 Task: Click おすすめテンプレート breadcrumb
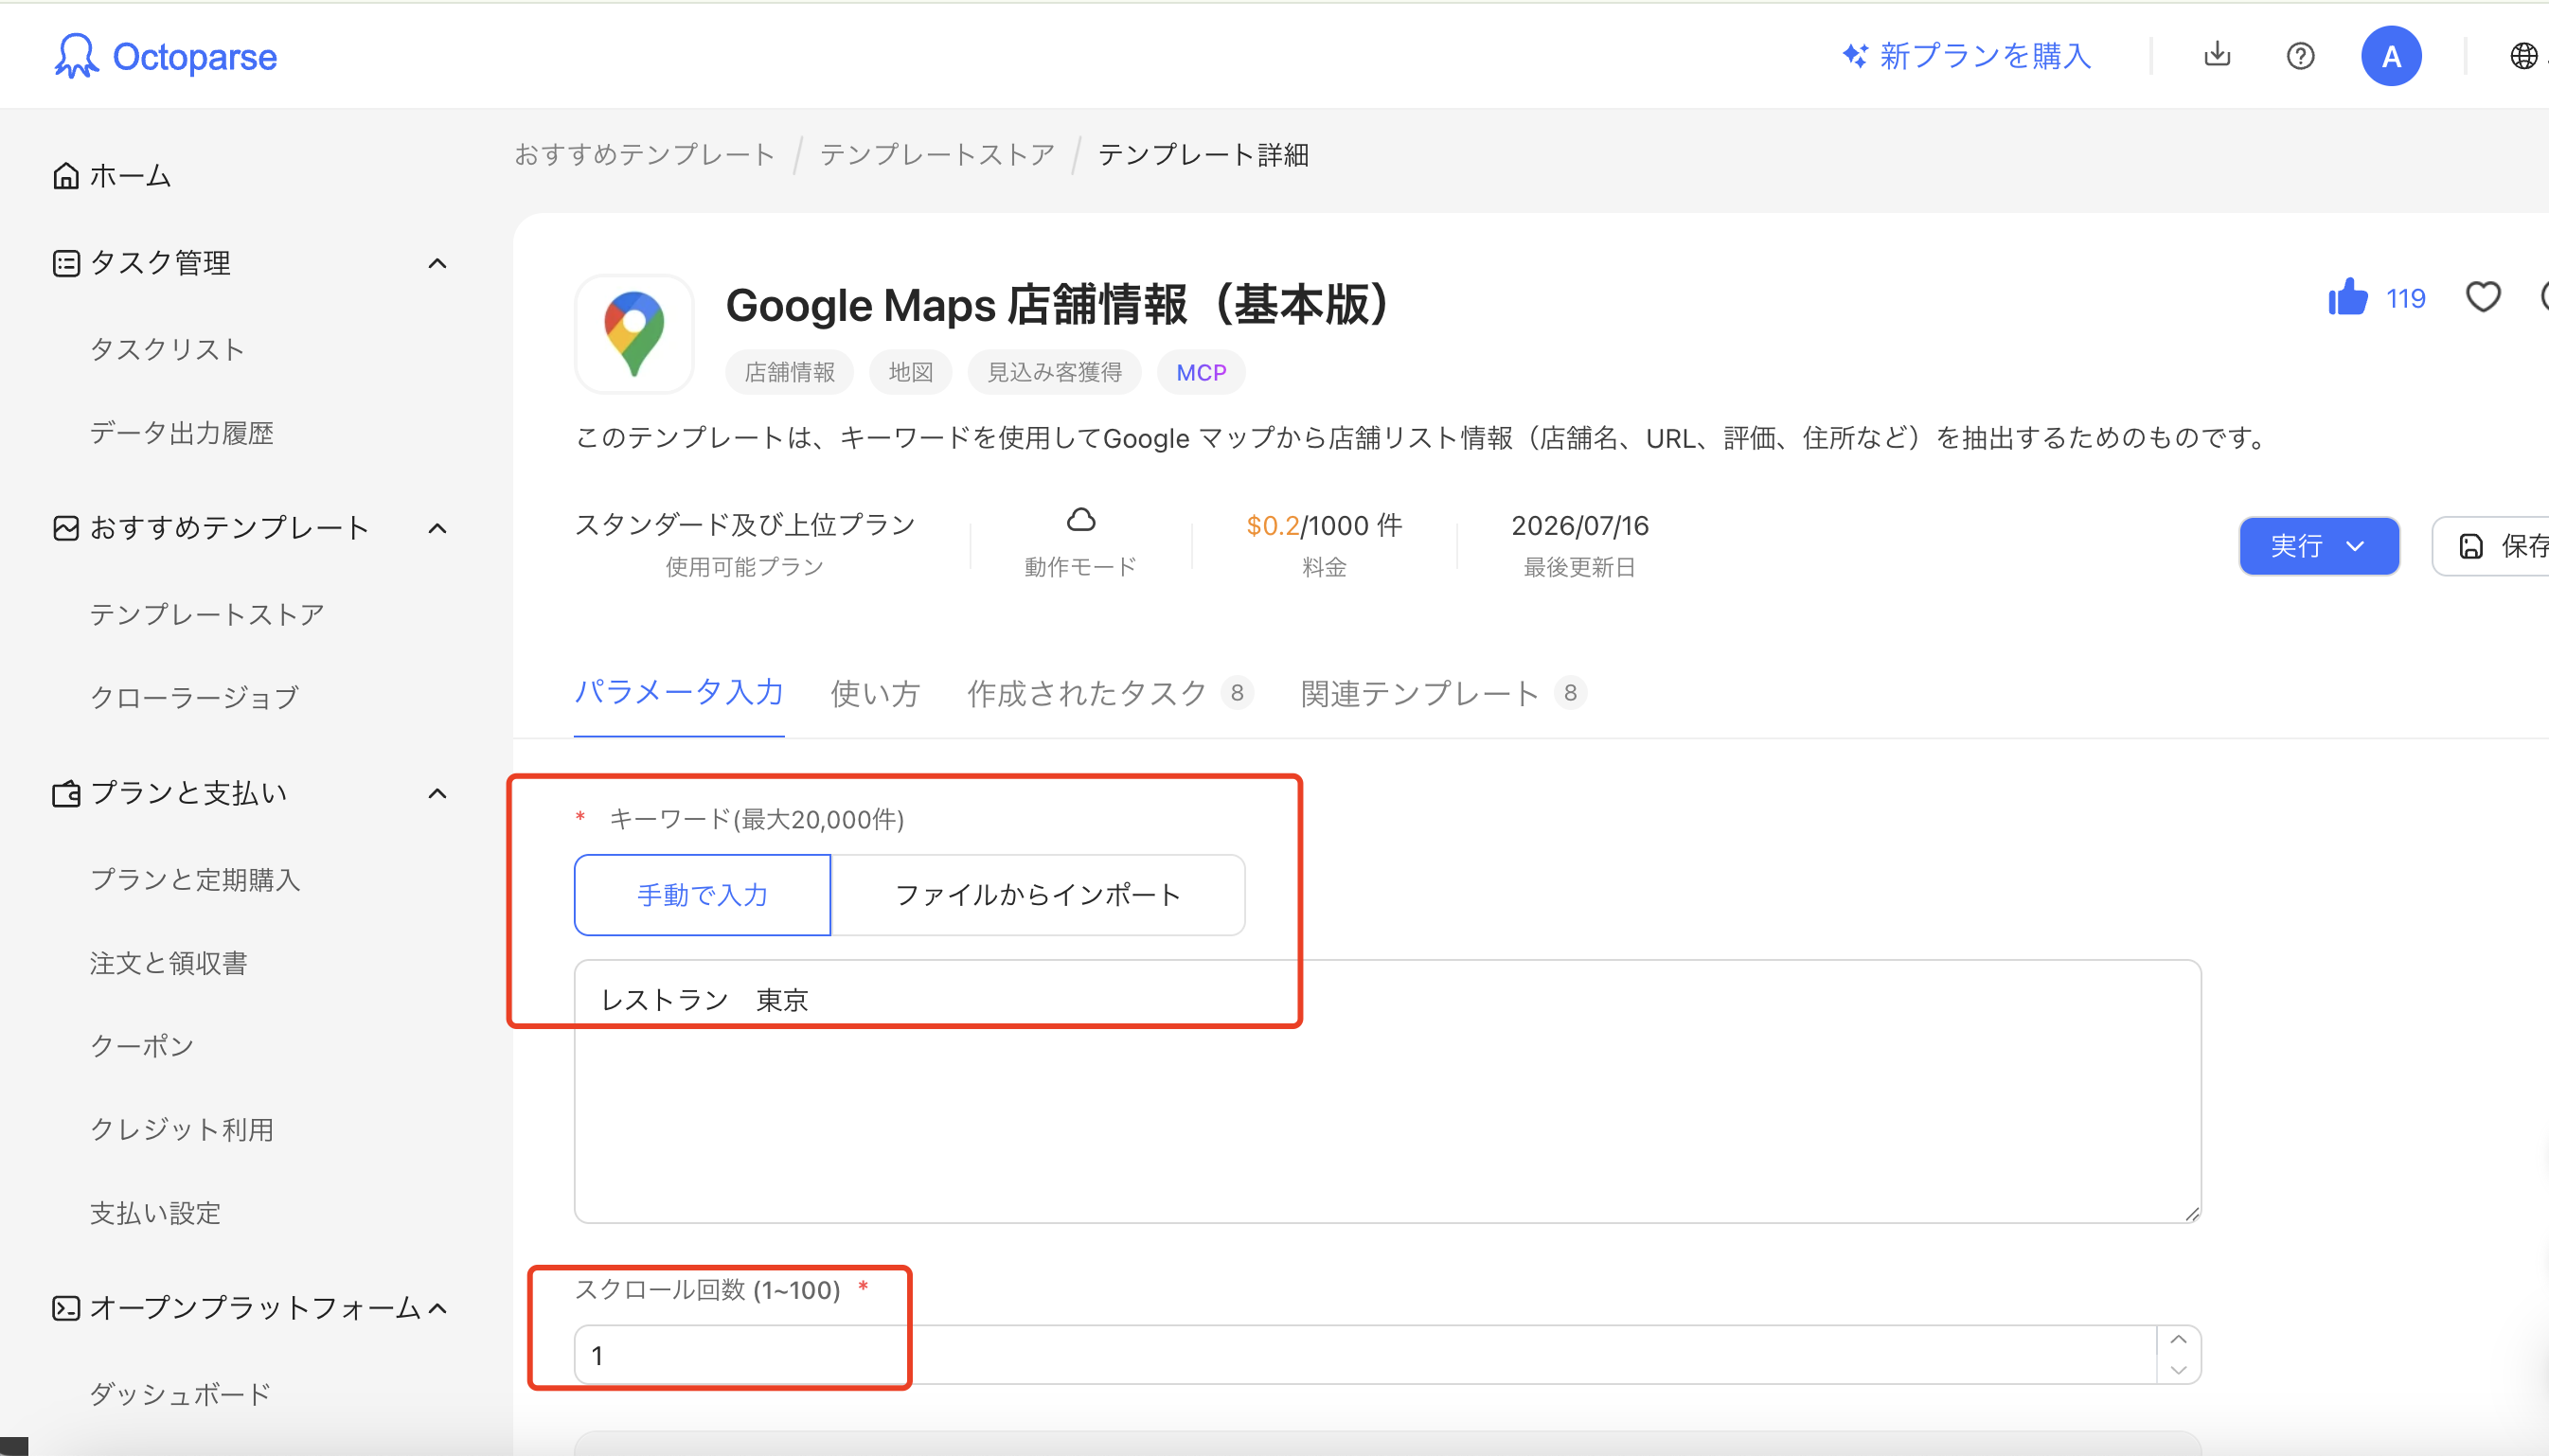click(x=645, y=154)
